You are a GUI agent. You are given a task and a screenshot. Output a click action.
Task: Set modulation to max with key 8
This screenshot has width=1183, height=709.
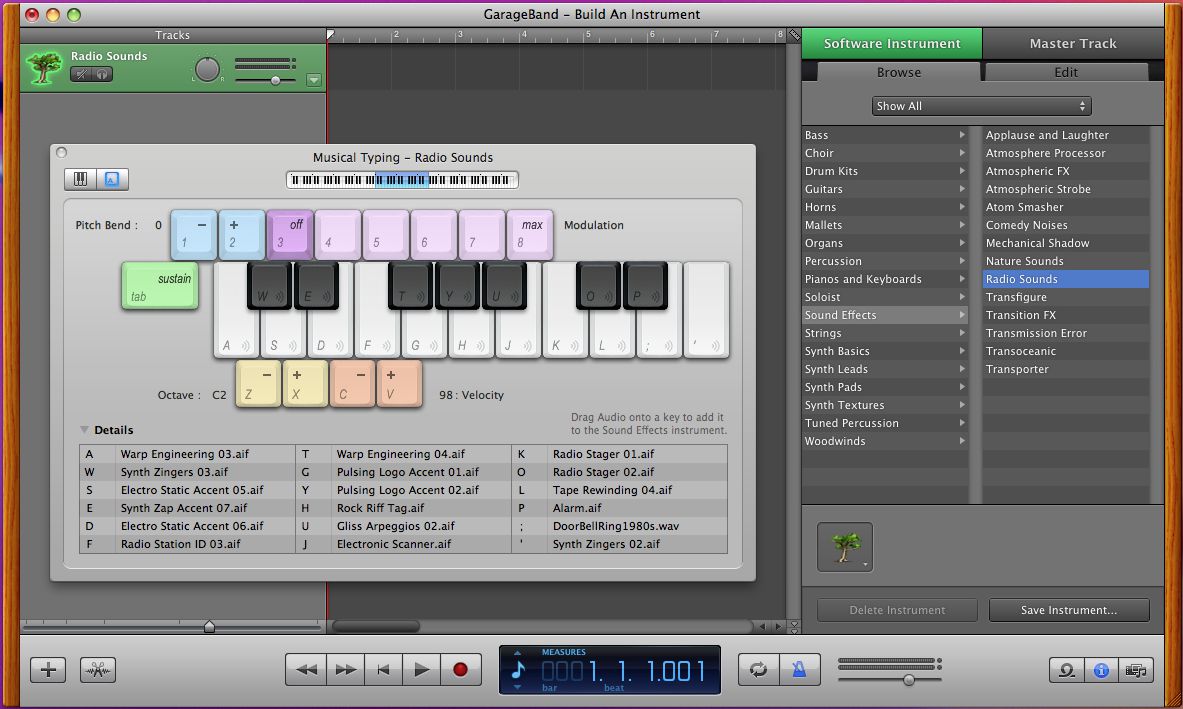(530, 235)
